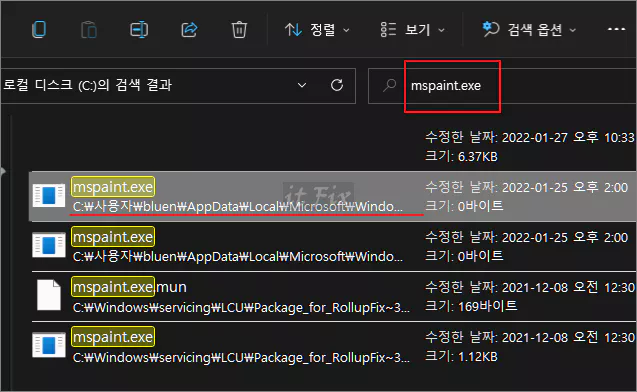The image size is (637, 392).
Task: Click the Copy icon in the toolbar
Action: point(39,30)
